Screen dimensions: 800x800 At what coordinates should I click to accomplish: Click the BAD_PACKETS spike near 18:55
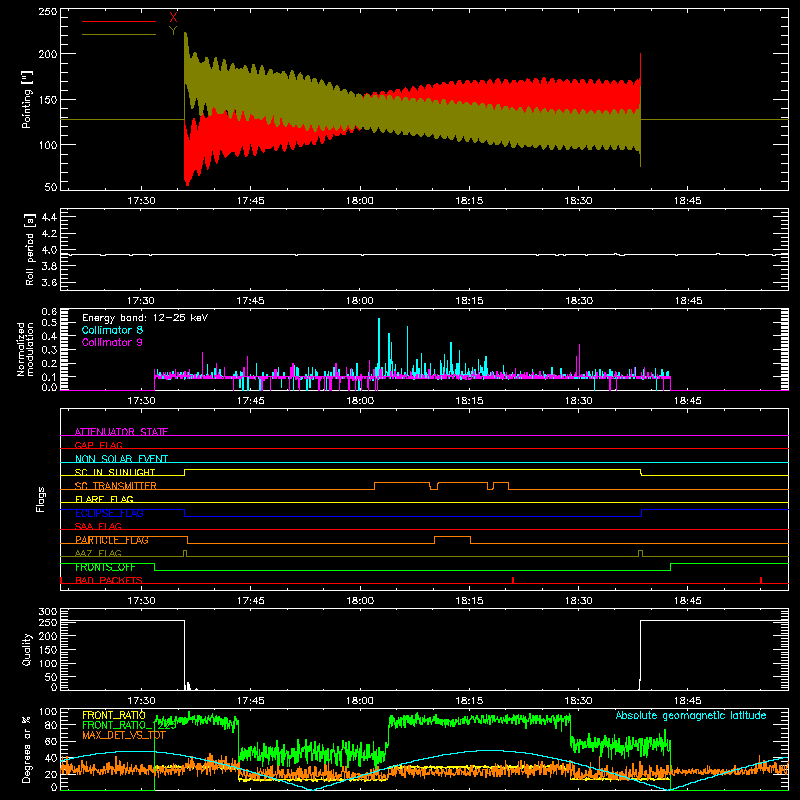(761, 580)
